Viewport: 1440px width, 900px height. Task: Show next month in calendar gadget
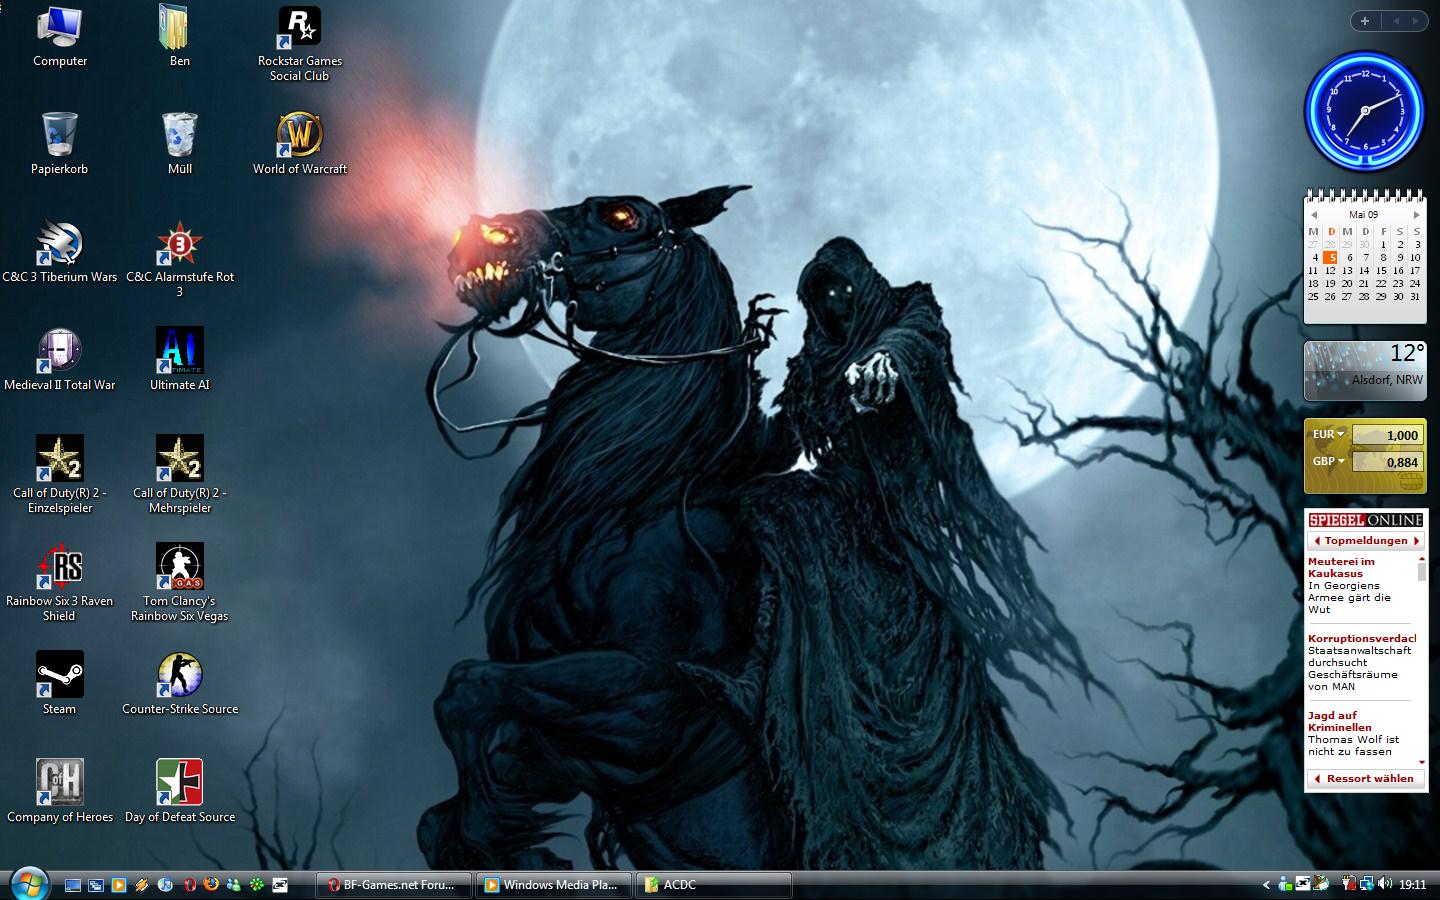coord(1416,215)
